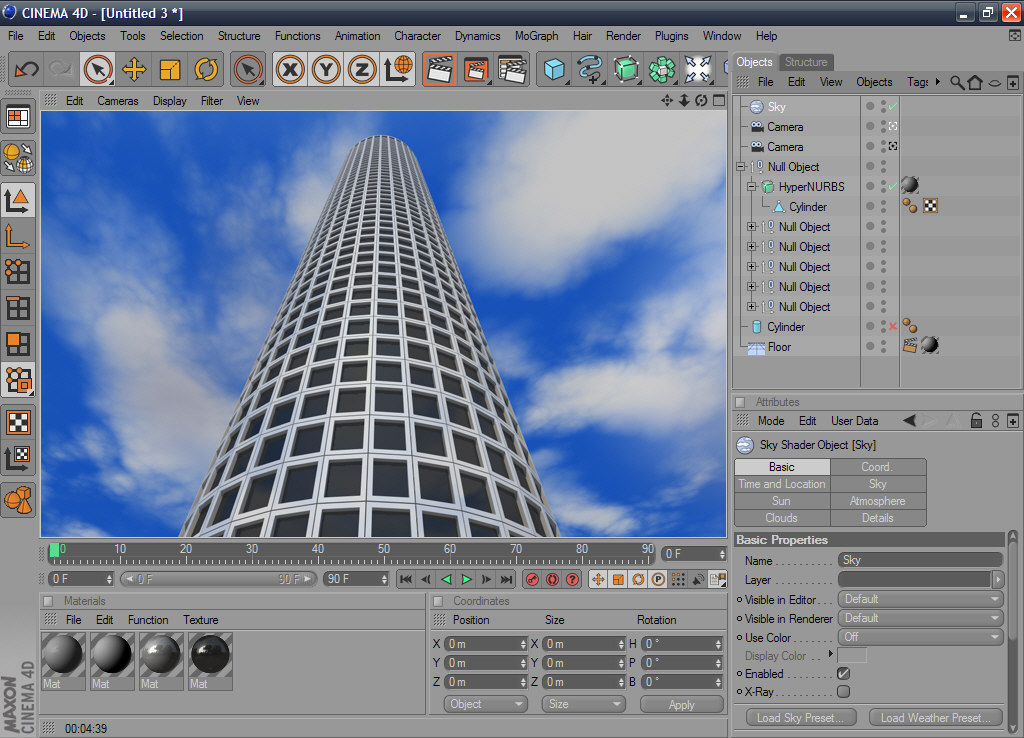Click the Load Sky Preset button
This screenshot has width=1024, height=738.
(x=800, y=717)
